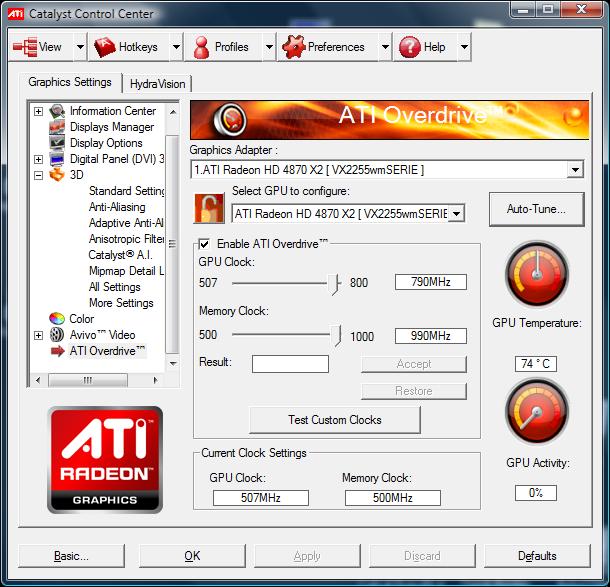Click the 790MHz GPU clock value box
The height and width of the screenshot is (587, 610).
[431, 282]
